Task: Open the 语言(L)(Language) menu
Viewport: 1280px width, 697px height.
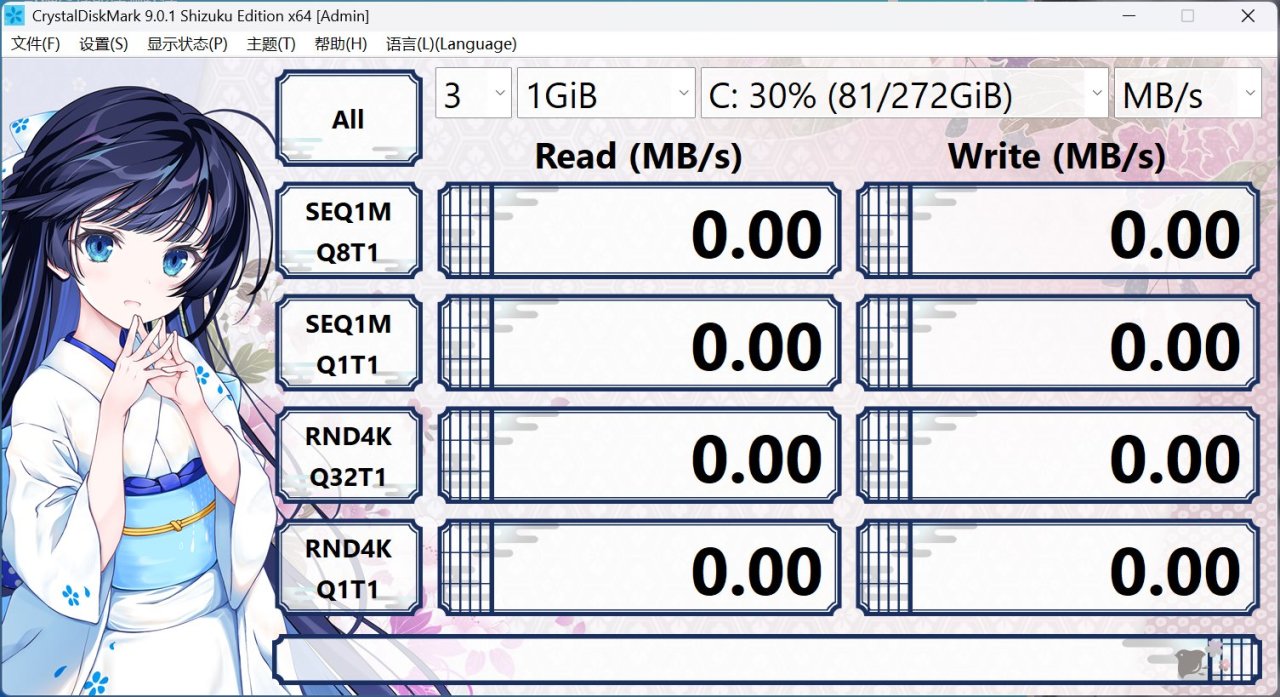Action: [x=451, y=44]
